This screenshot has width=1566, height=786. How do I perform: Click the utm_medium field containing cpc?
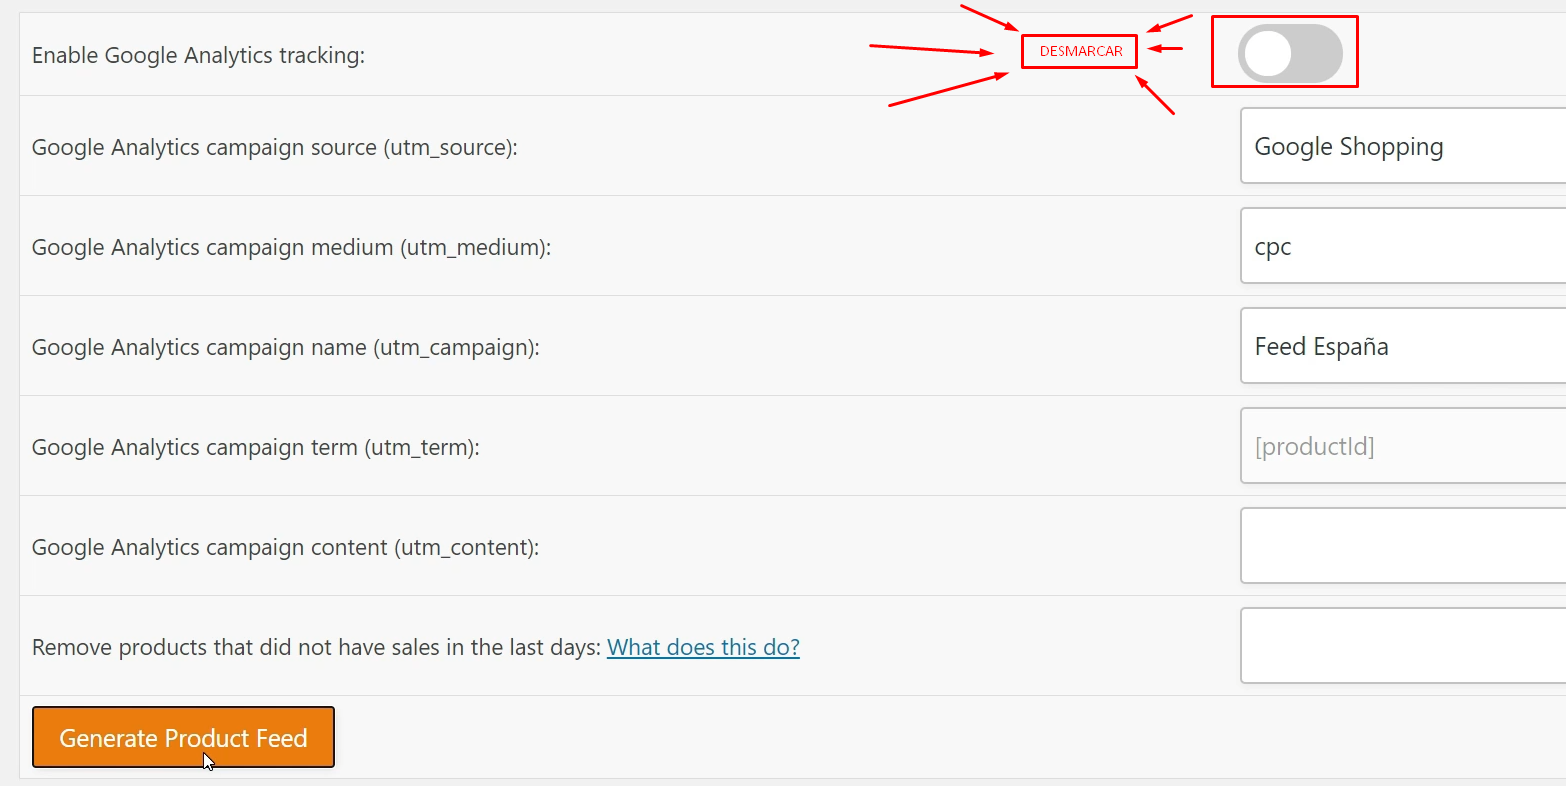coord(1403,246)
